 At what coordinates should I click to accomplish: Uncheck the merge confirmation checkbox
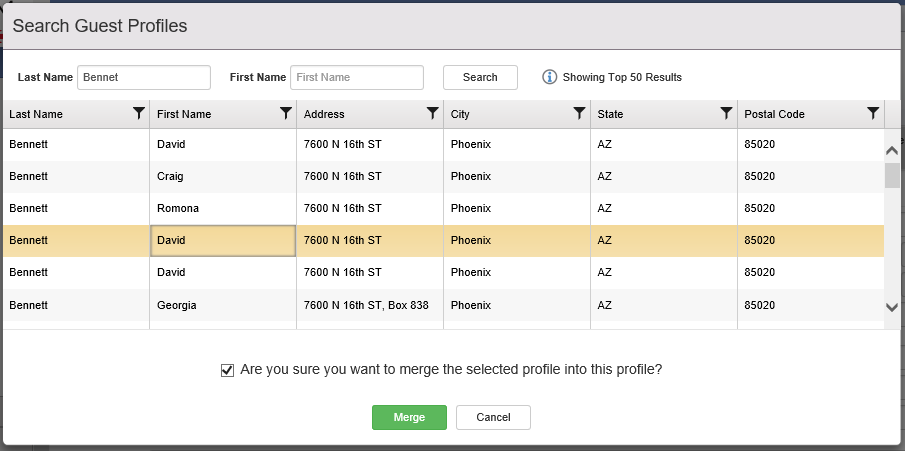point(227,370)
